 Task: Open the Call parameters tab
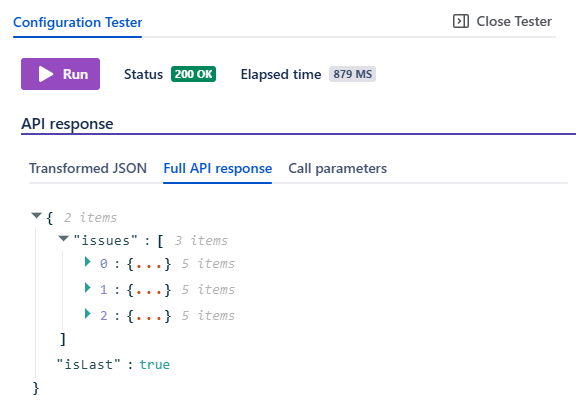point(338,168)
